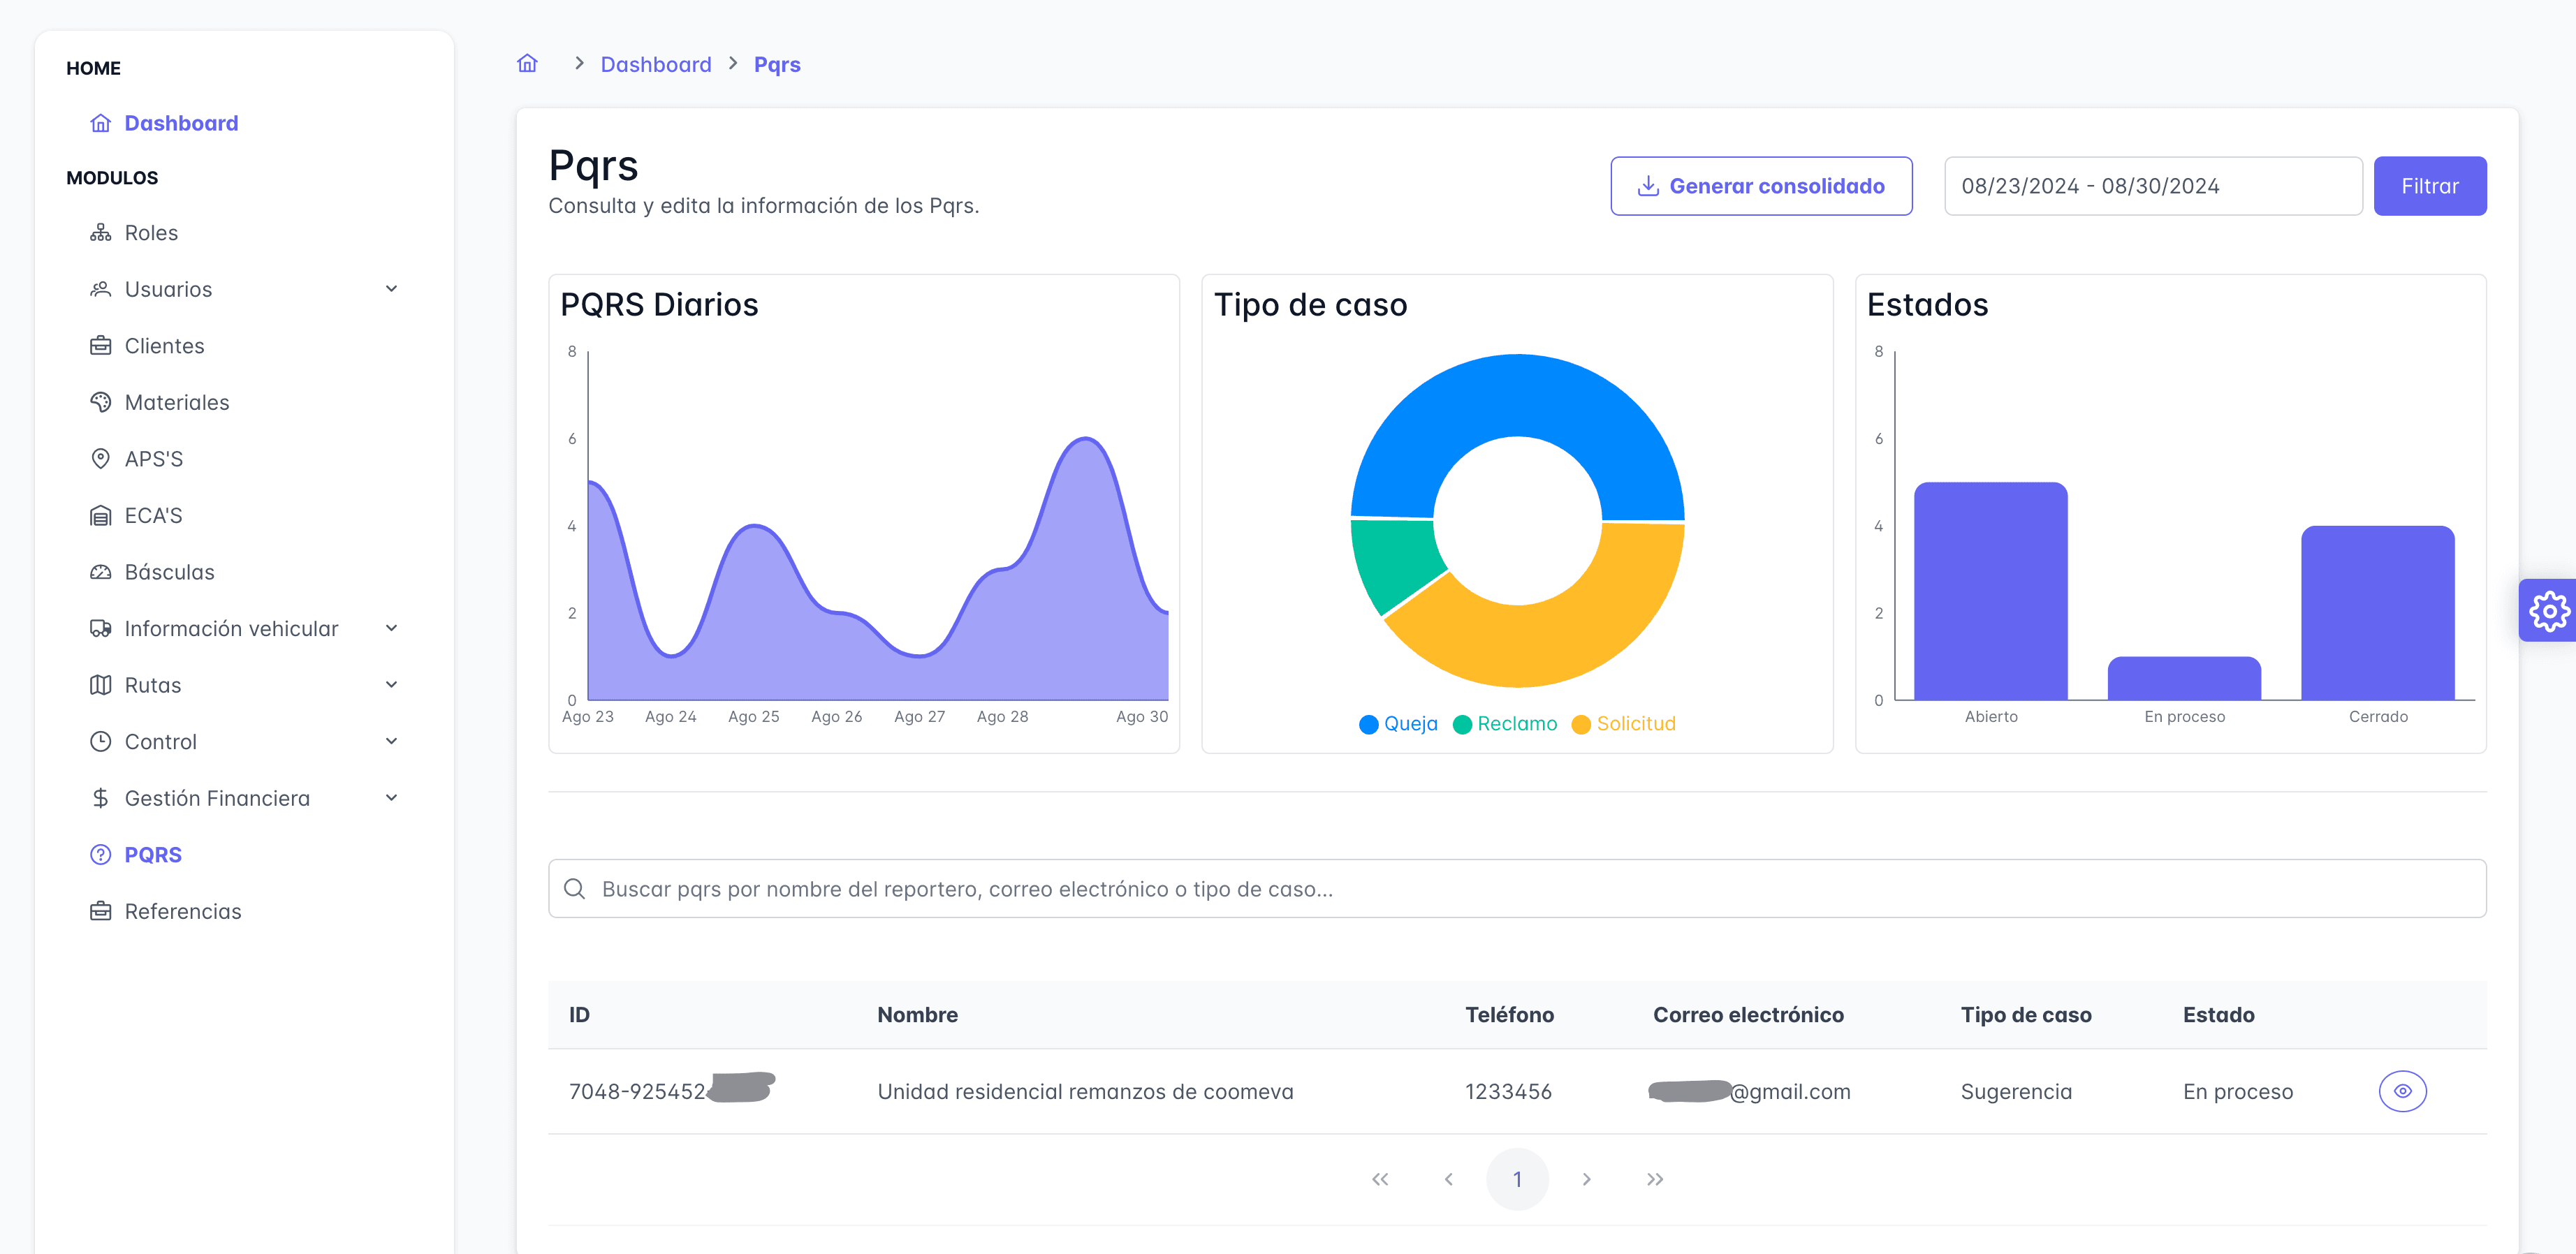Click the Buscar pqrs search field
The width and height of the screenshot is (2576, 1254).
pyautogui.click(x=1517, y=889)
